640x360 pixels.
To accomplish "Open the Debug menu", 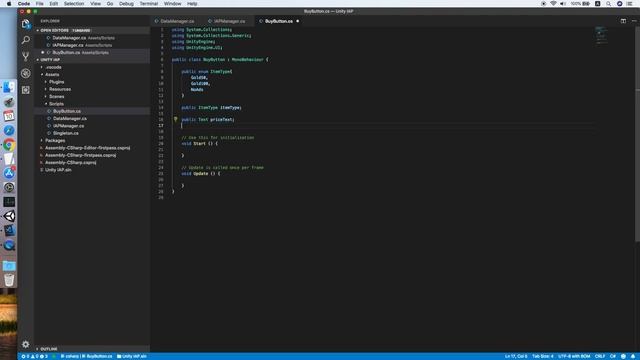I will (x=126, y=4).
